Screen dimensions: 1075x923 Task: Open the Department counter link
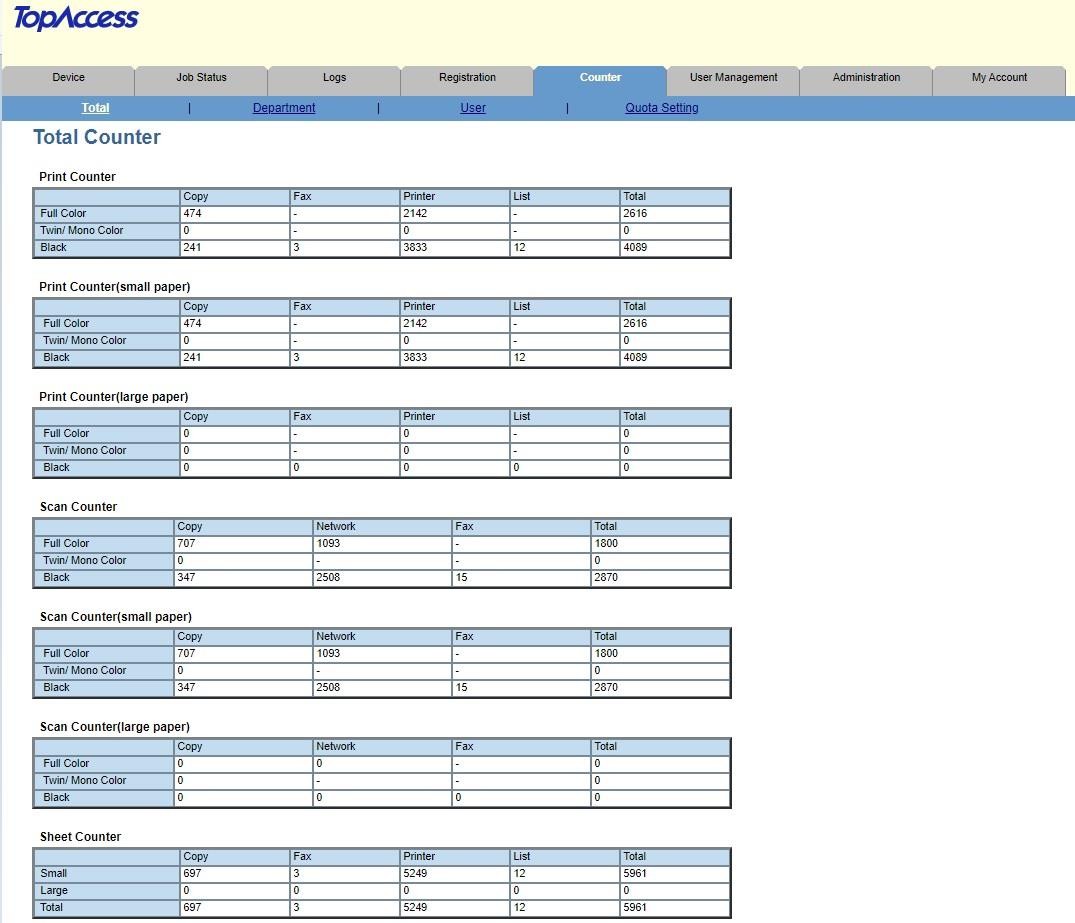coord(284,108)
